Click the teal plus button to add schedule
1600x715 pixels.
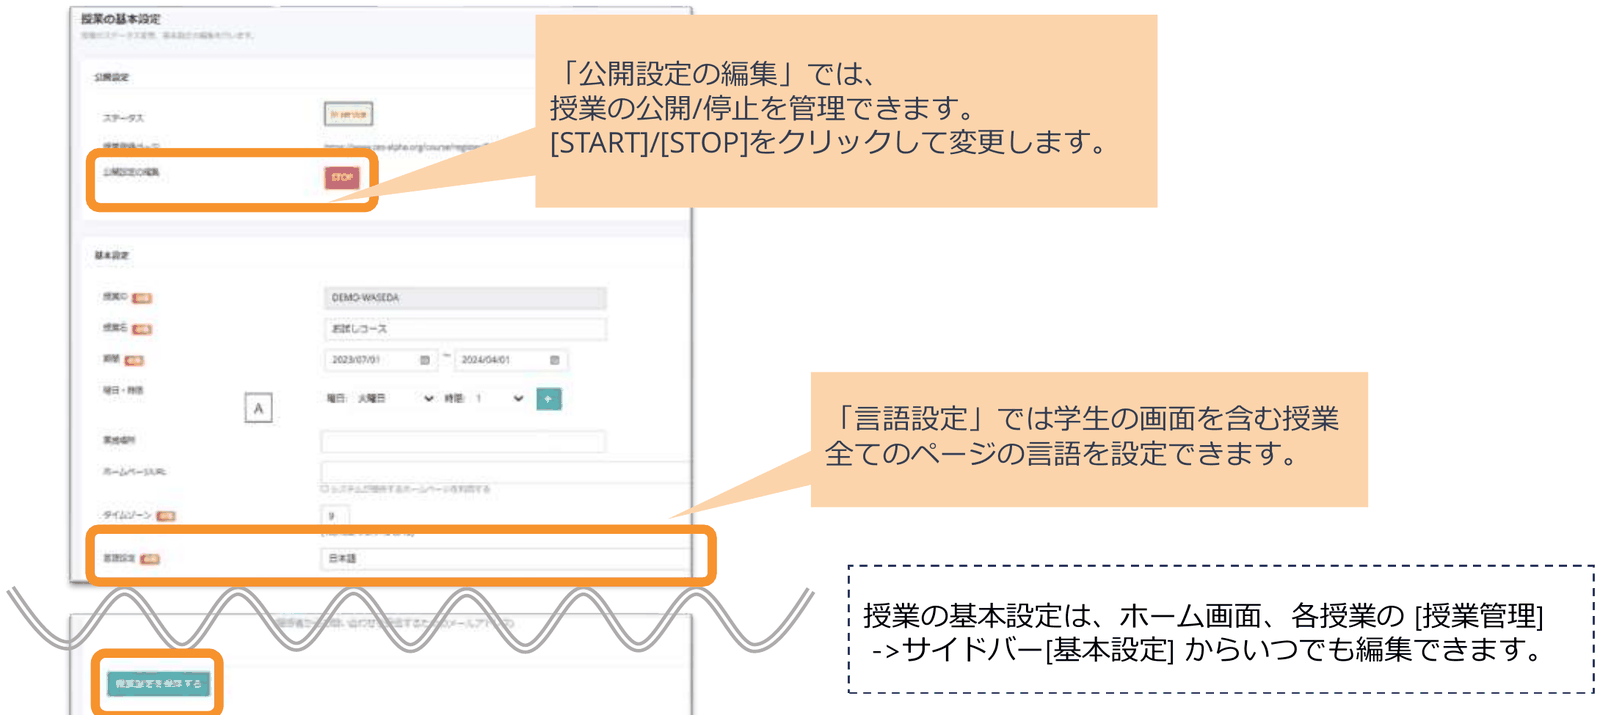pos(549,399)
